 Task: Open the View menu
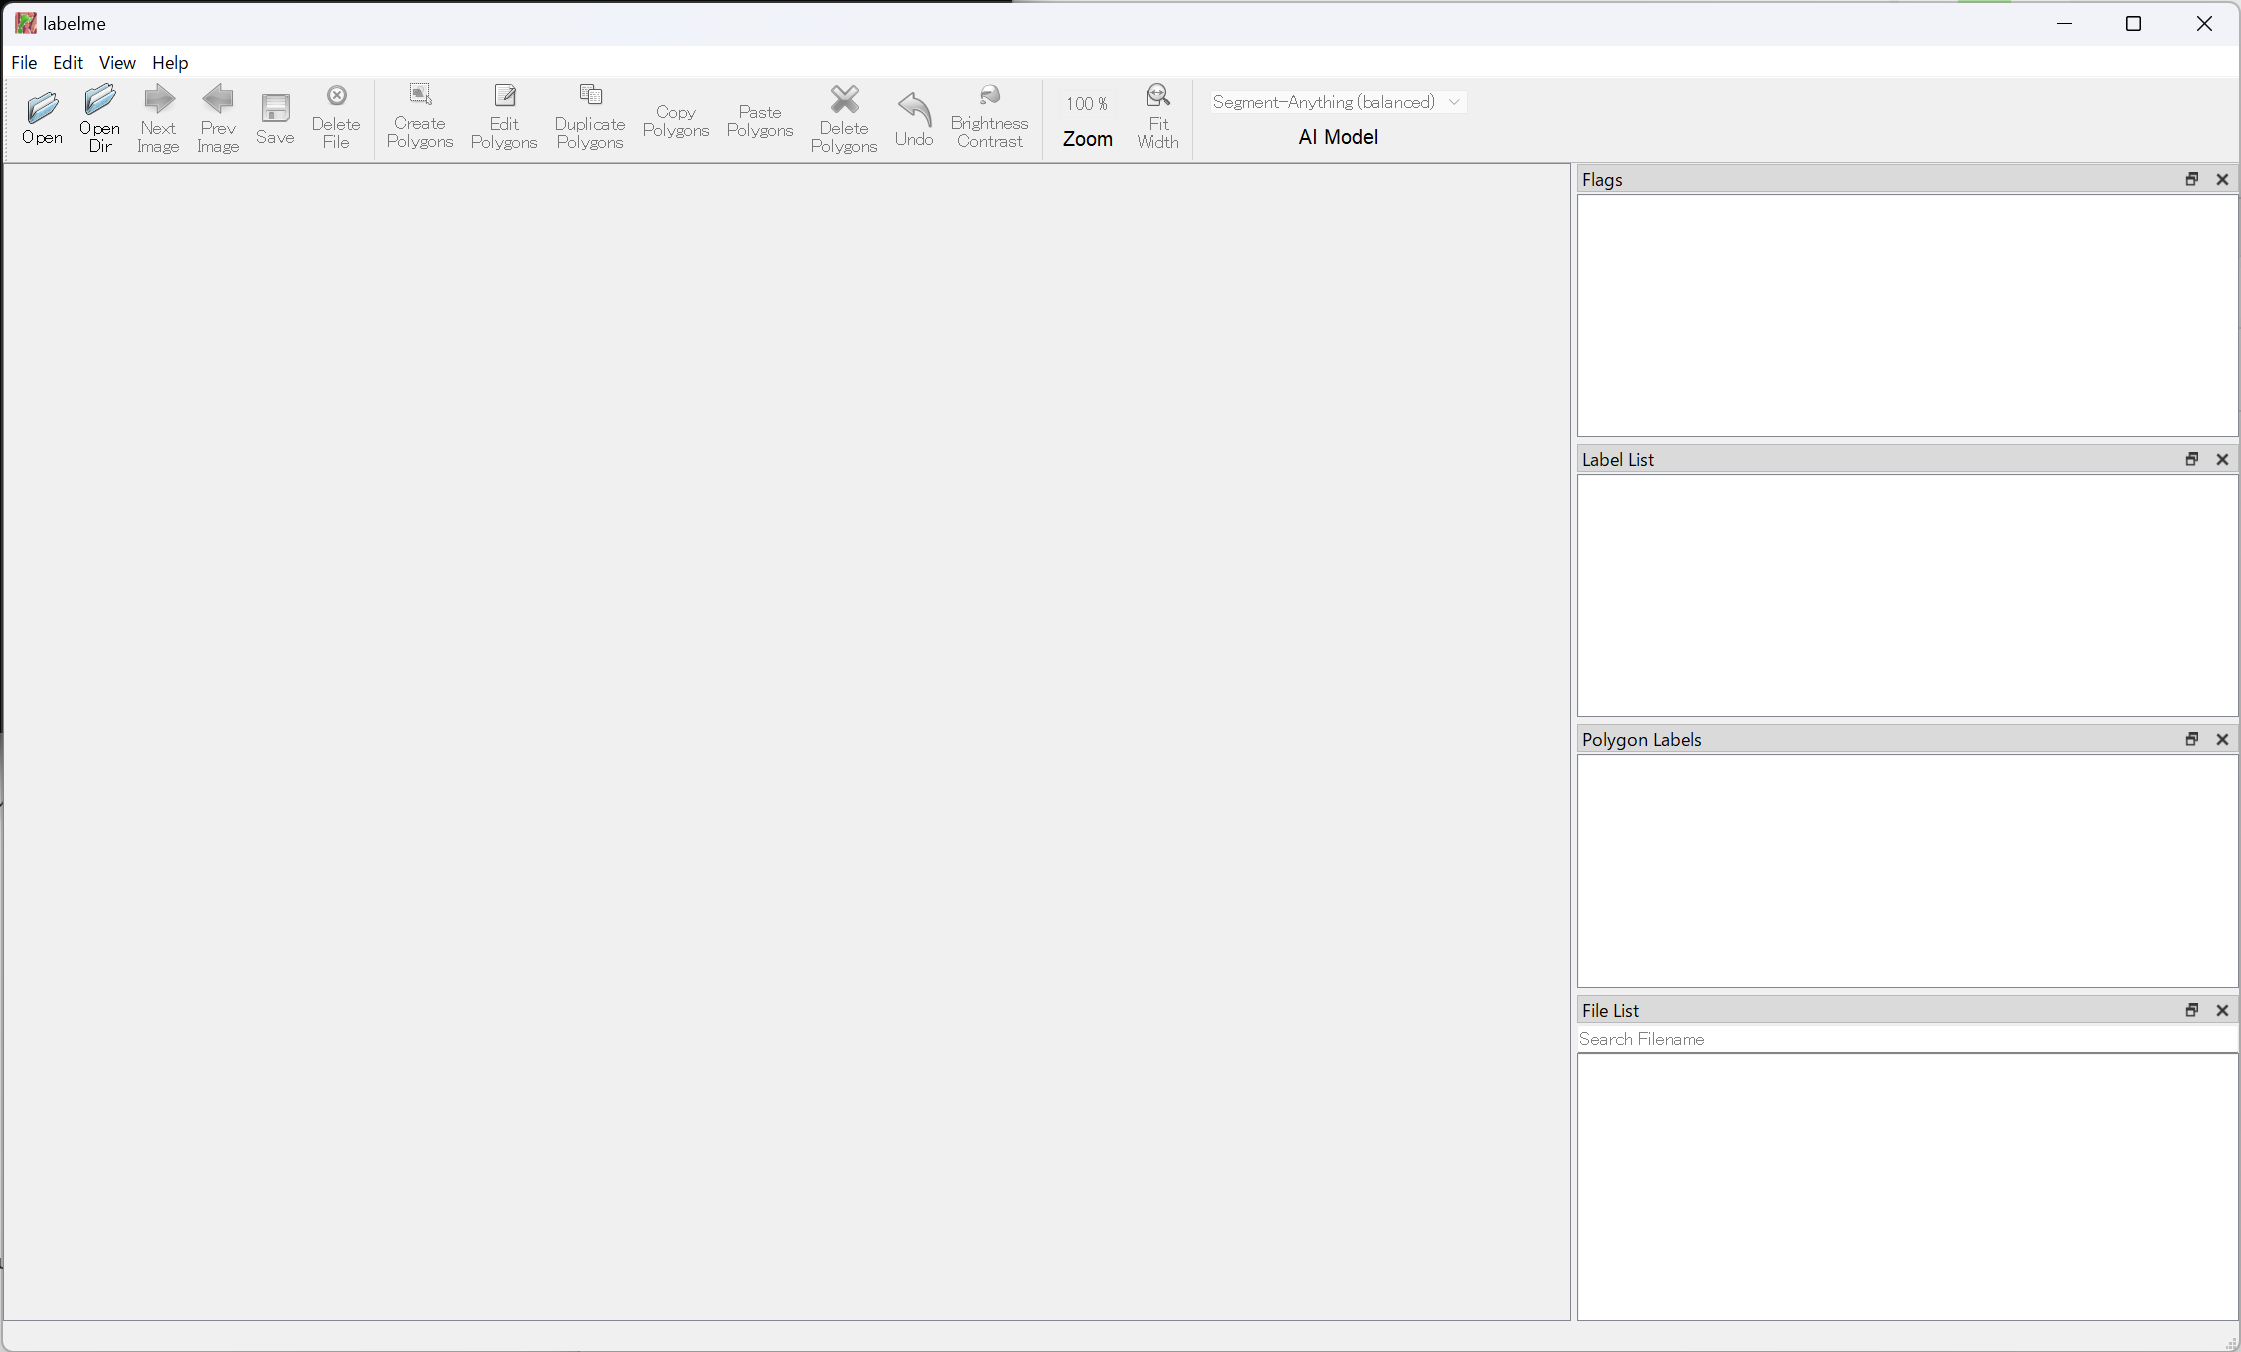[x=117, y=62]
